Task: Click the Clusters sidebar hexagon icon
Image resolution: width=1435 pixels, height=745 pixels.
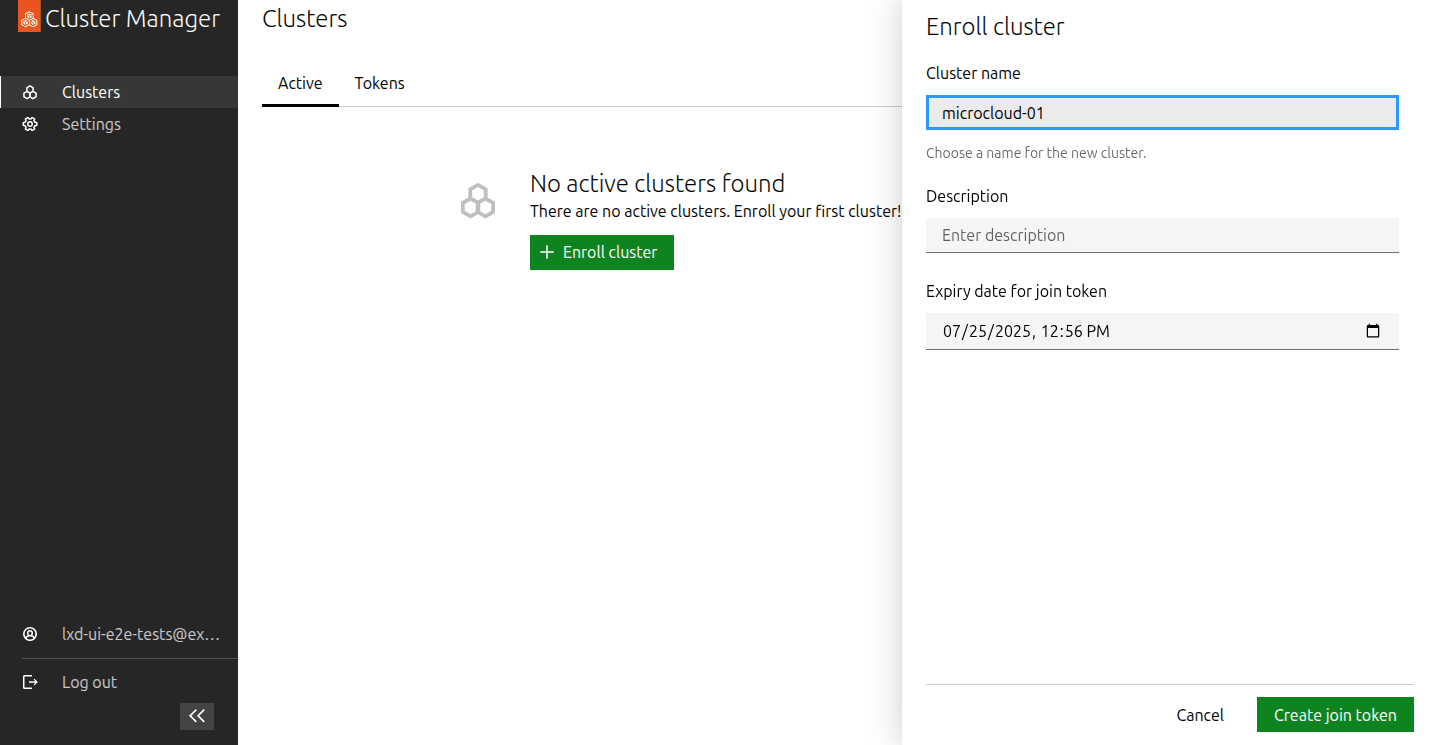Action: (x=30, y=92)
